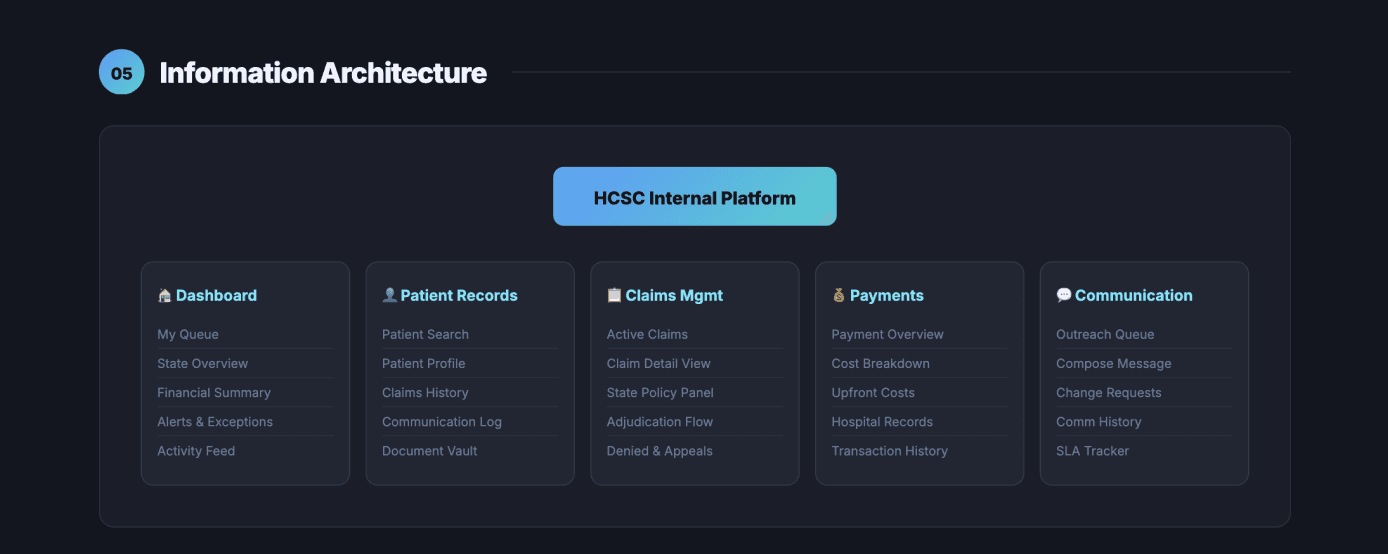Select the Dashboard heading
The image size is (1388, 554).
(216, 296)
